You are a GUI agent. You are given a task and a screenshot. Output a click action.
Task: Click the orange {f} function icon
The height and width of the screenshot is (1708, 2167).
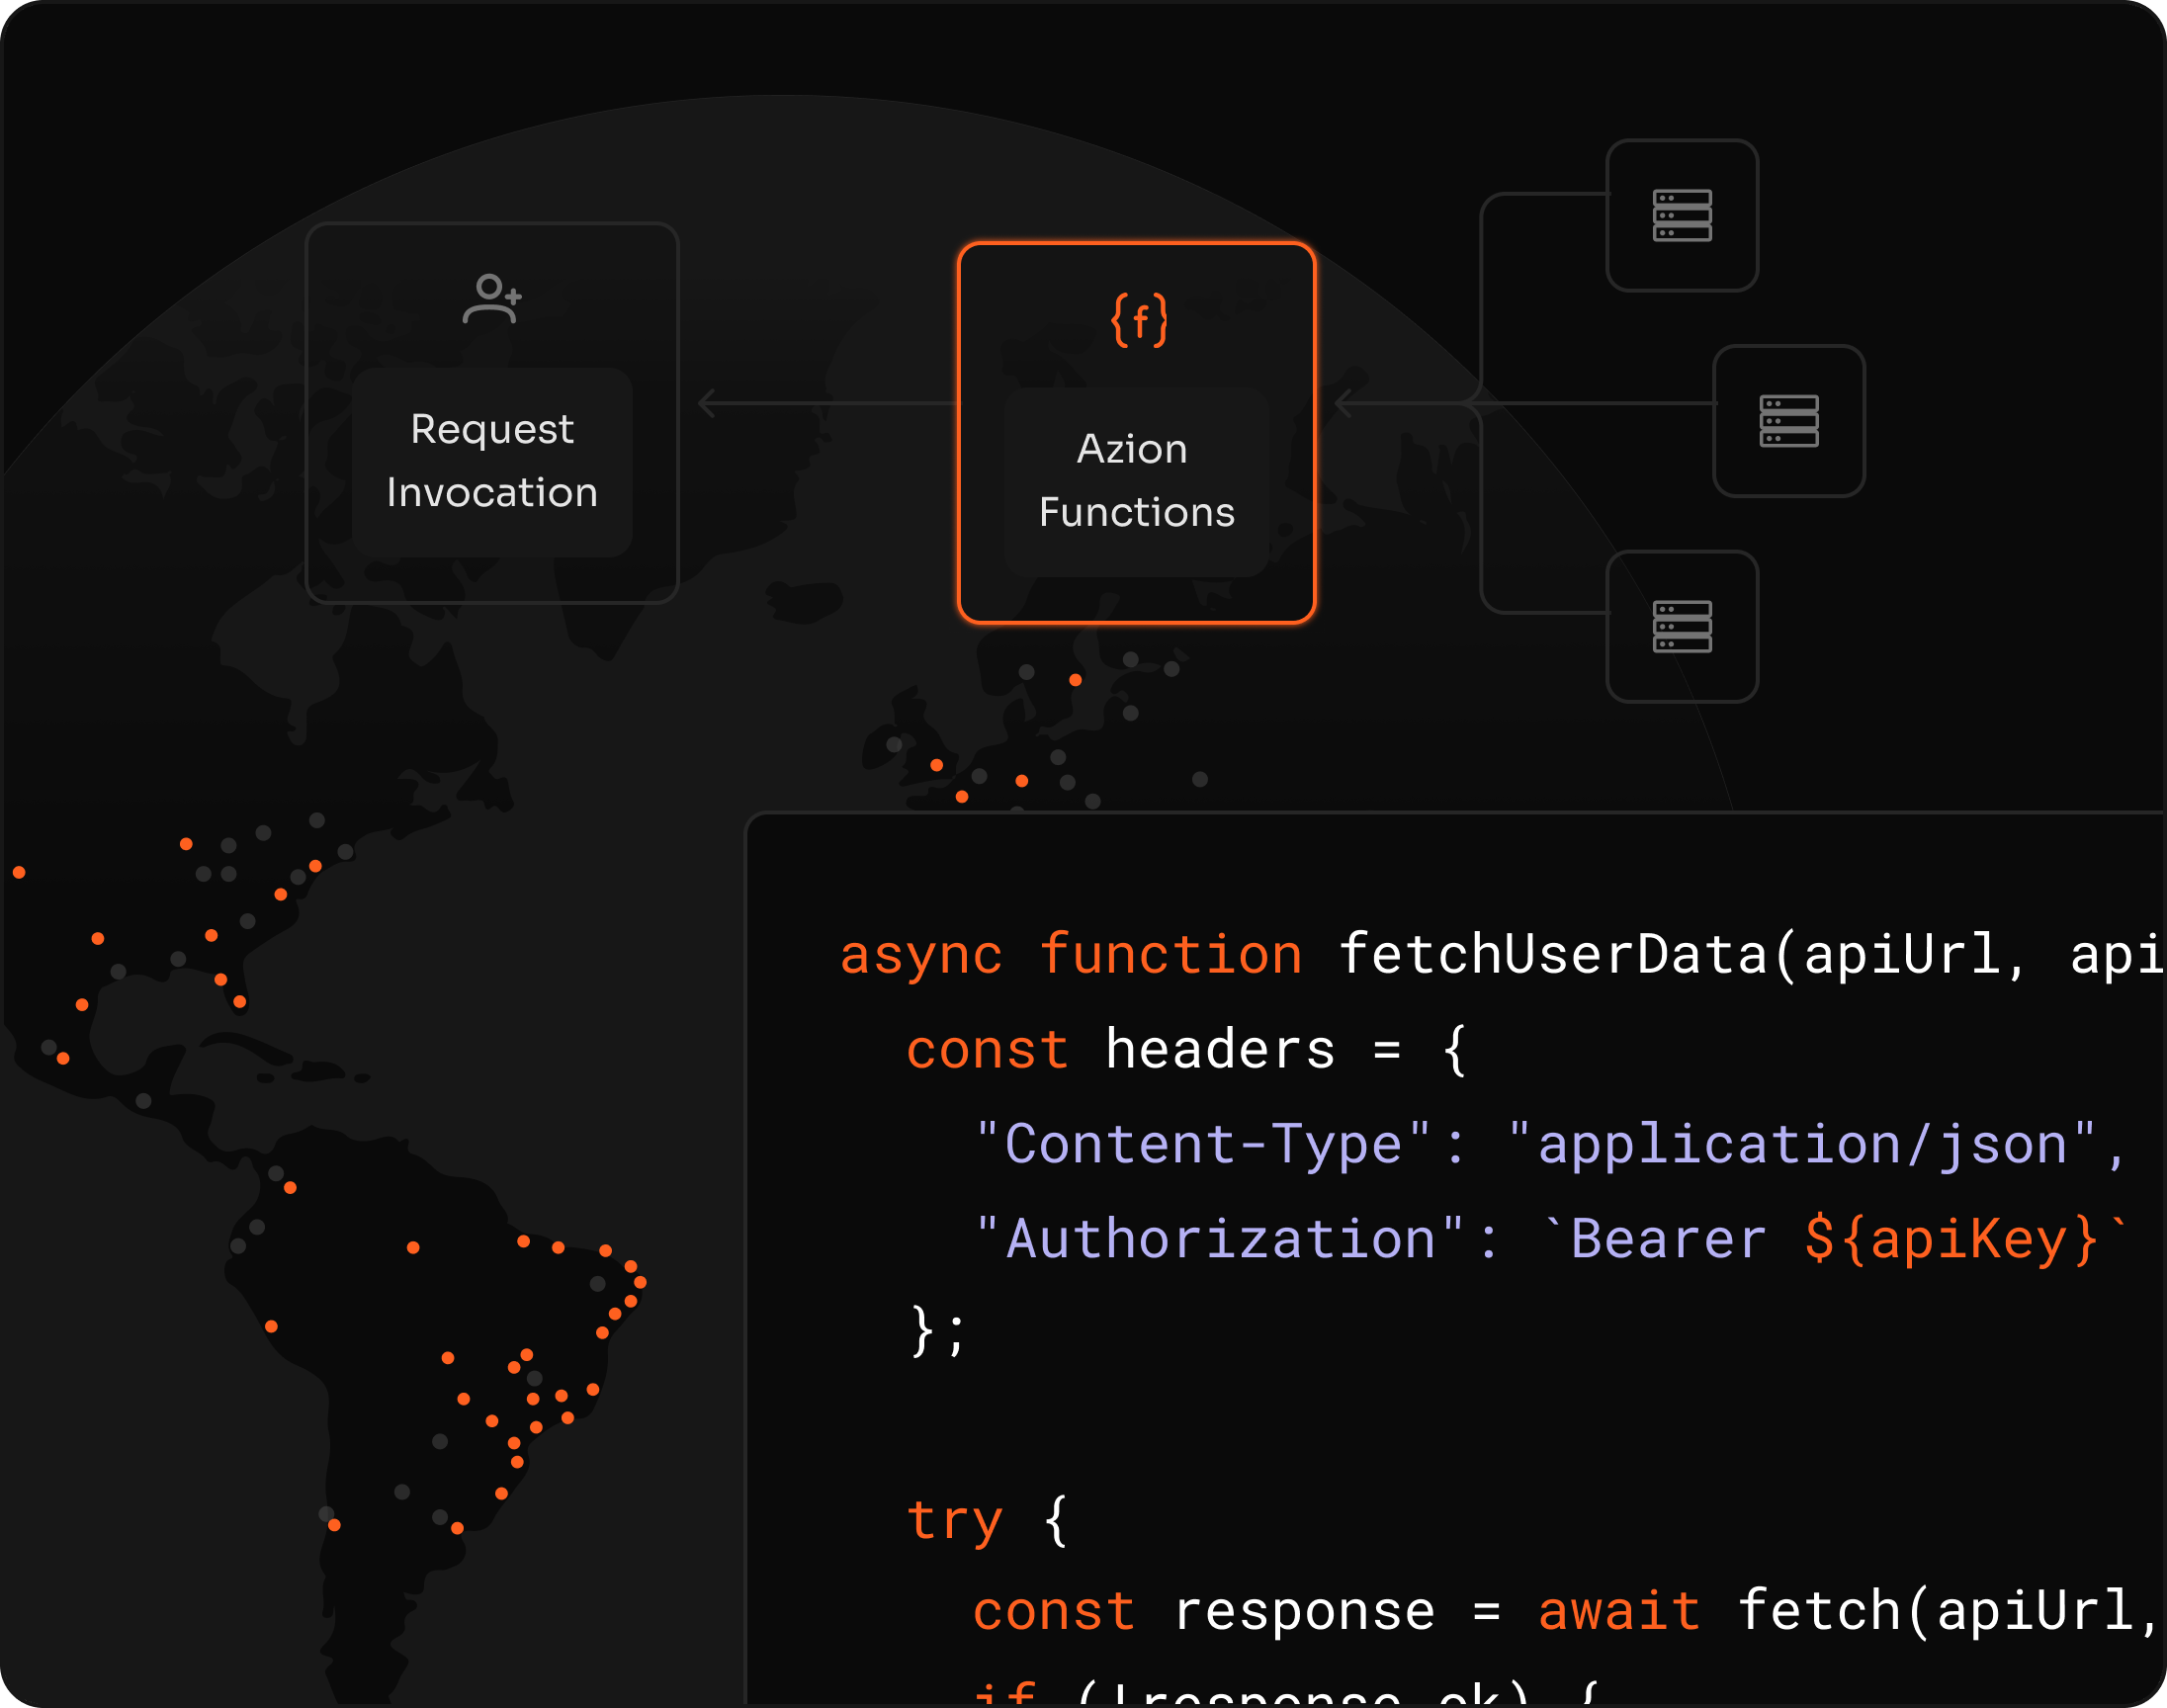click(x=1139, y=320)
